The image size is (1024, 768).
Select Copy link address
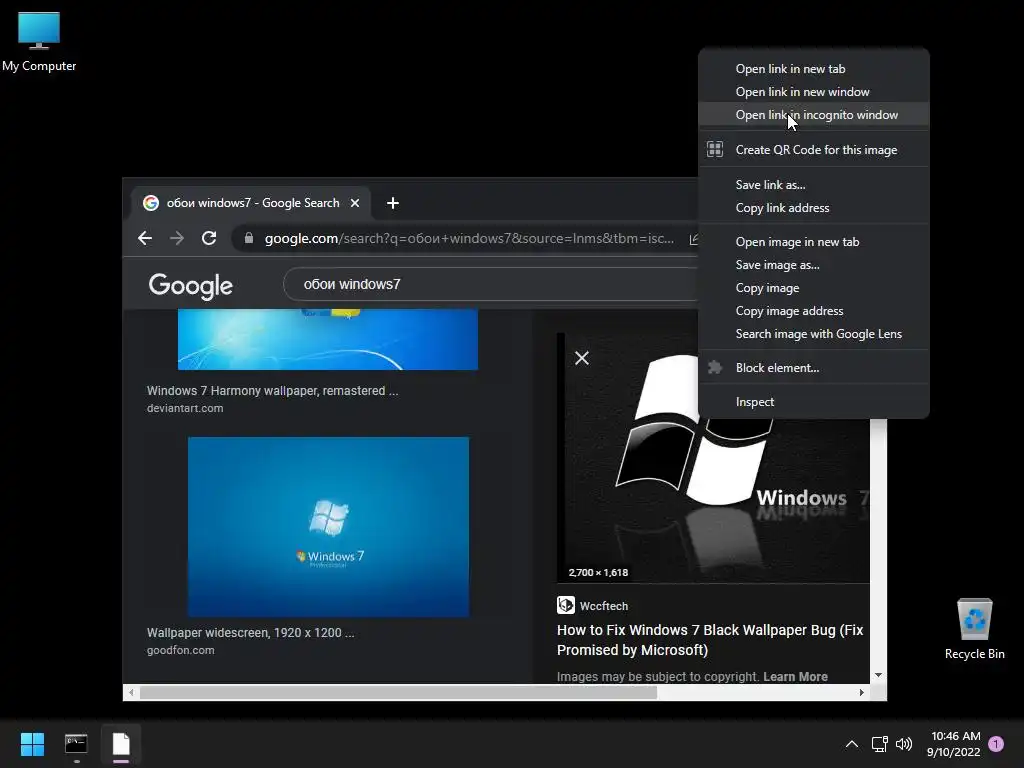pos(814,208)
